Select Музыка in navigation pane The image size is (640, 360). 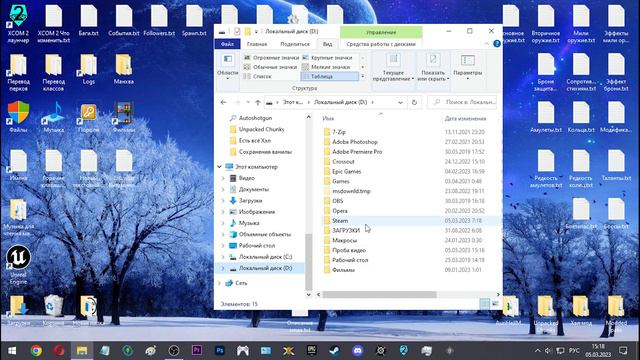(x=249, y=223)
